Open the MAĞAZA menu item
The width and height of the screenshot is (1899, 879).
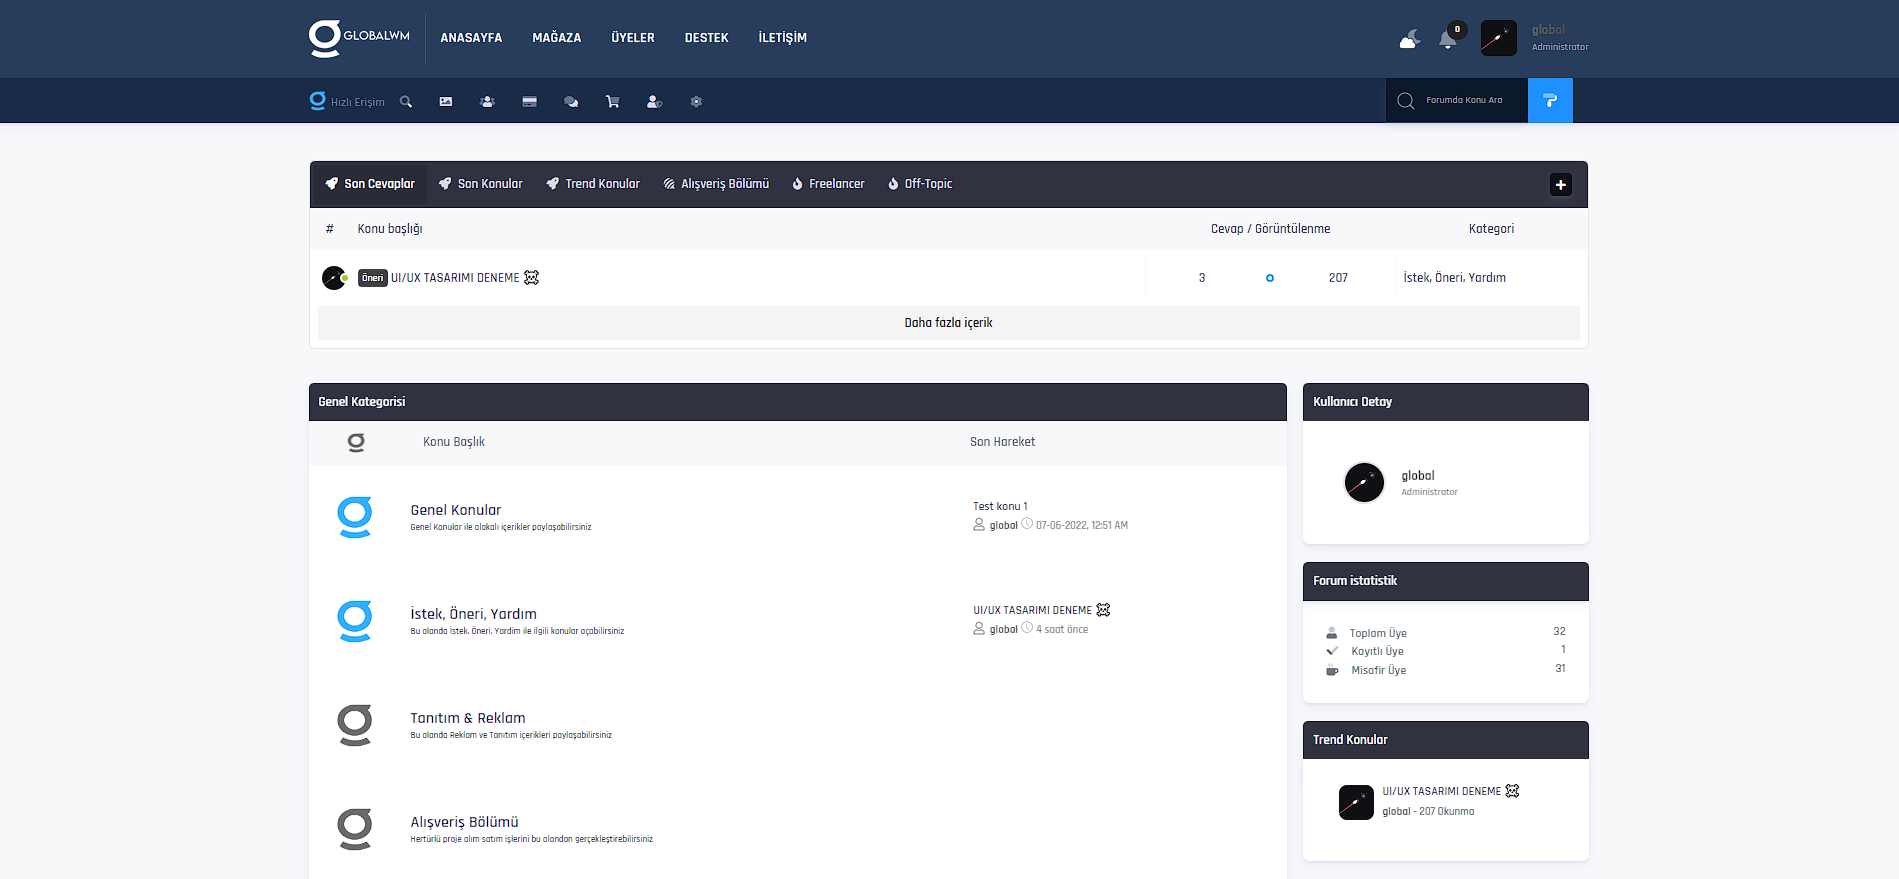tap(556, 38)
